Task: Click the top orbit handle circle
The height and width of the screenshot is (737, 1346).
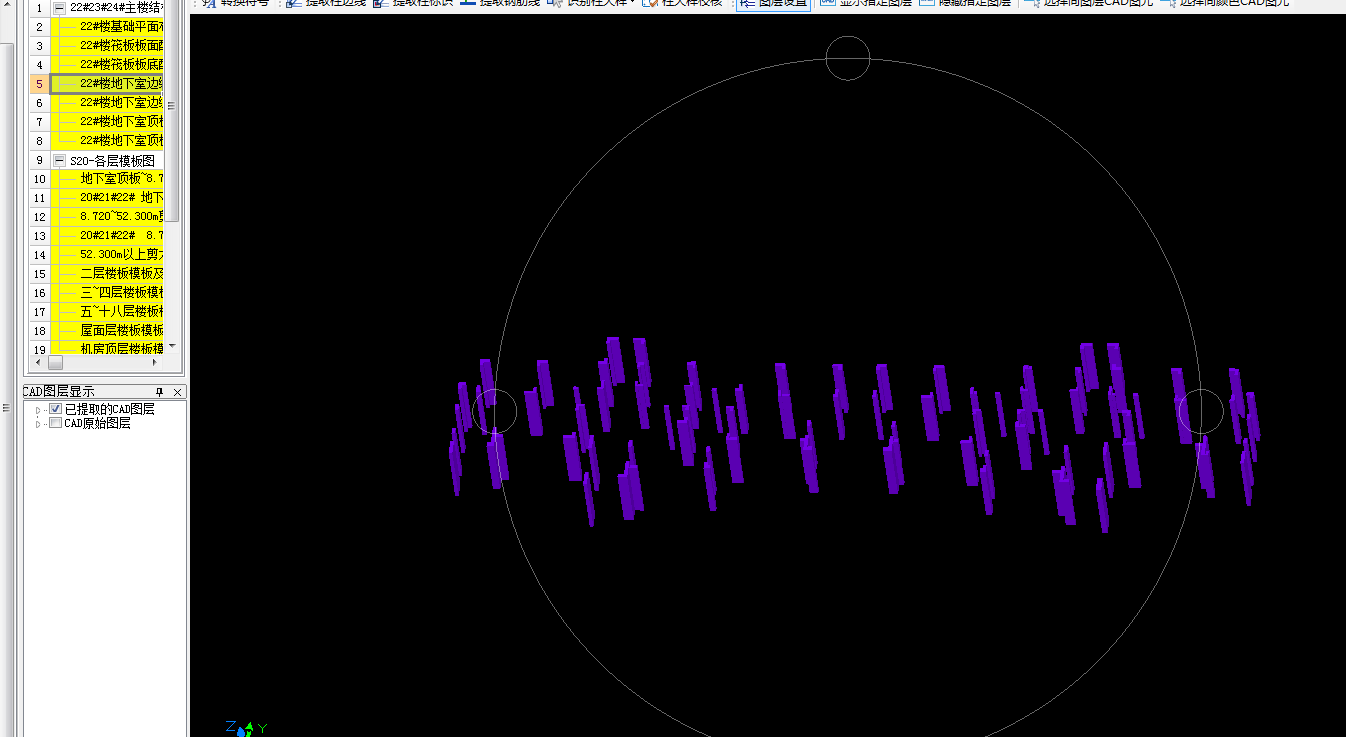Action: [848, 58]
